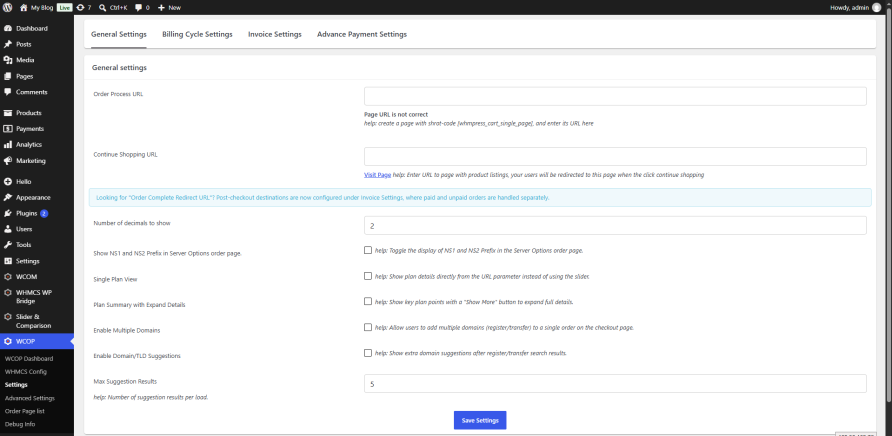Click the Order Complete Redirect URL notice
This screenshot has height=436, width=892.
480,198
